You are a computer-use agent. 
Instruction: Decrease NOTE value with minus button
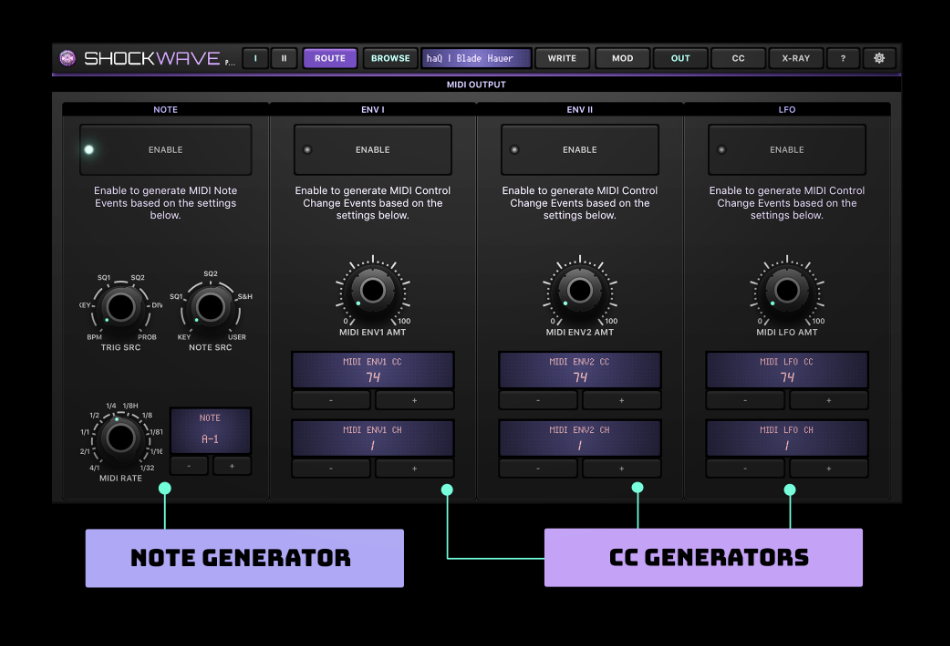[x=189, y=465]
